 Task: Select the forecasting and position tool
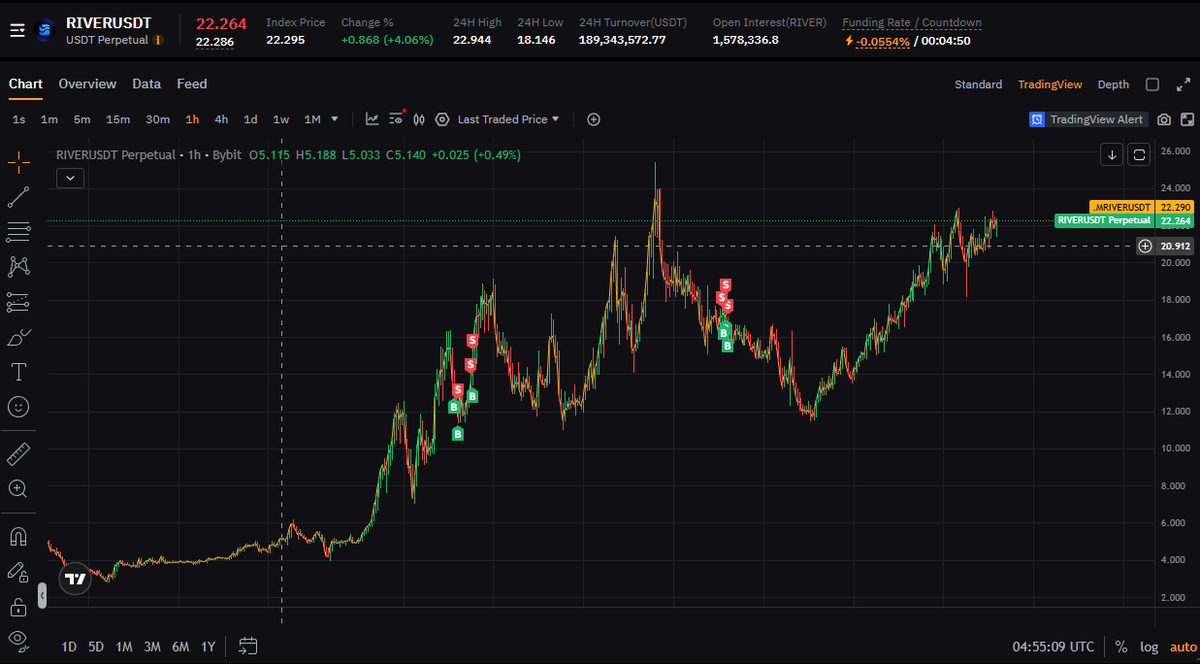[x=18, y=301]
